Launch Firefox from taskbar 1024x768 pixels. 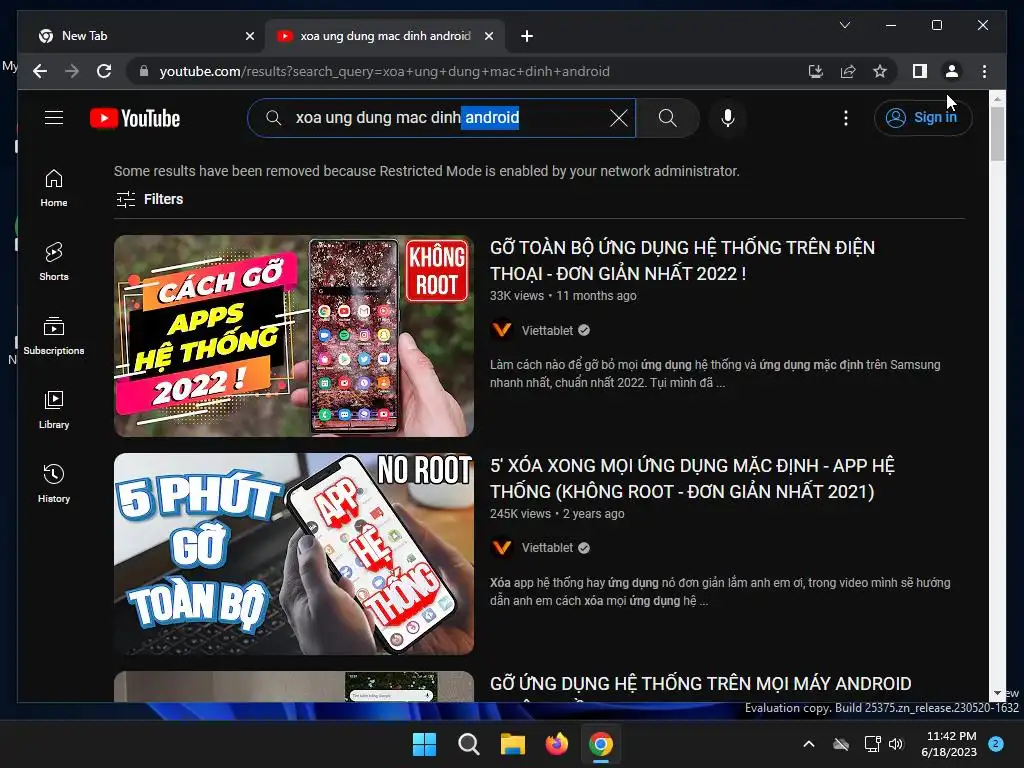click(556, 744)
